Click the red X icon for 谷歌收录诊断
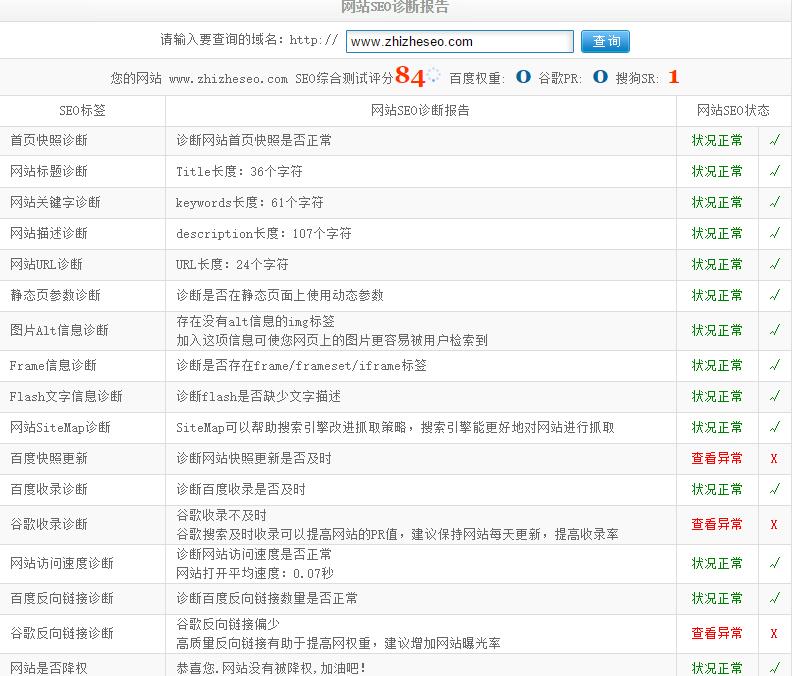793x676 pixels. pos(774,525)
